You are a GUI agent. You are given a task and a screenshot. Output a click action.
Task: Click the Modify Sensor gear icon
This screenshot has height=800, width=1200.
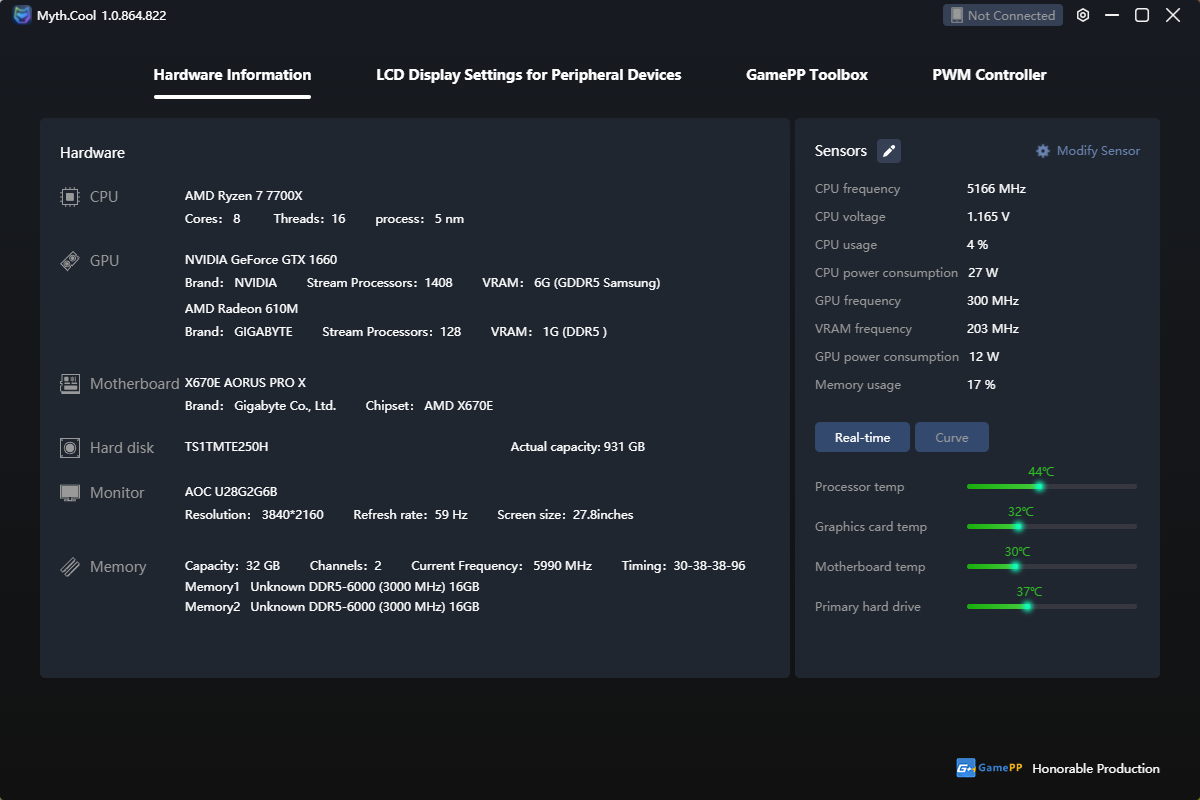(x=1043, y=151)
